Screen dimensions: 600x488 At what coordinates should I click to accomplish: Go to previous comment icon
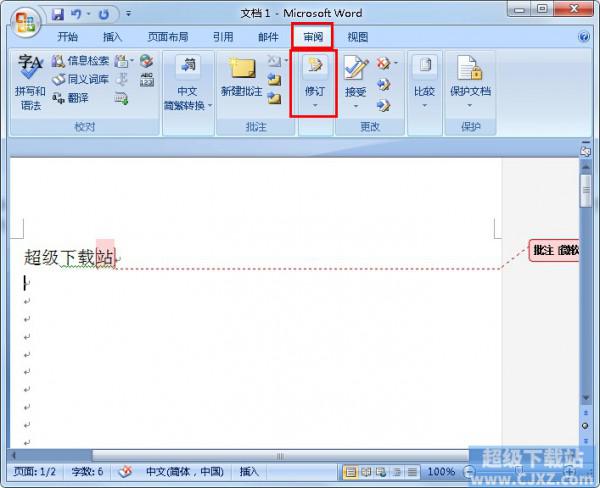274,79
